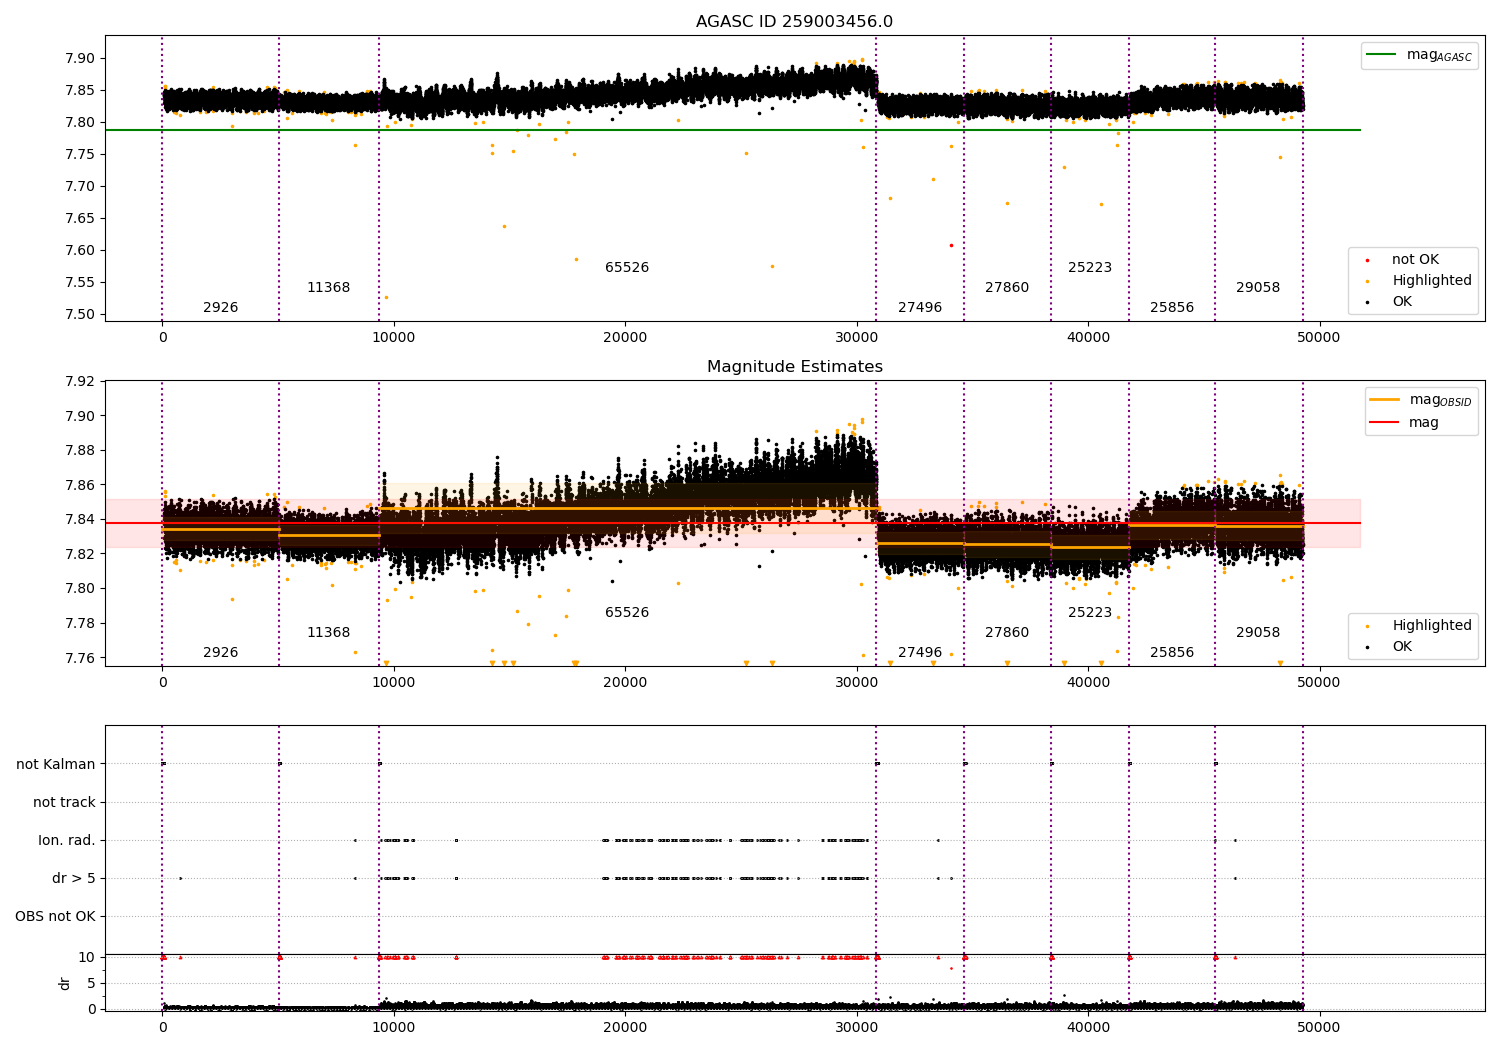This screenshot has height=1050, width=1500.
Task: Click the 'dr > 5' y-axis label
Action: [x=74, y=878]
